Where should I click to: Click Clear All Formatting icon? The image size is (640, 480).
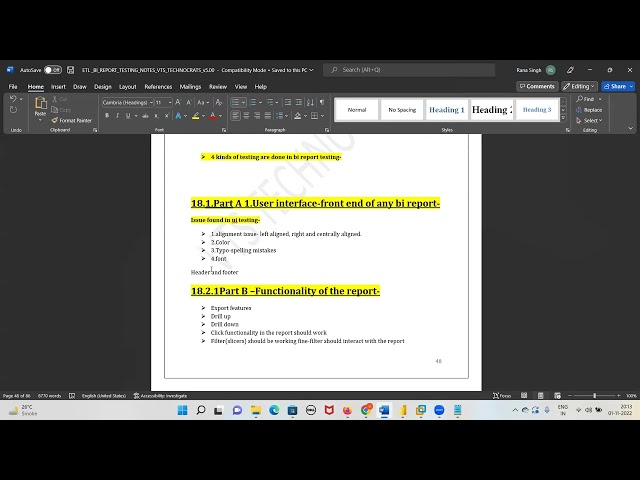219,102
